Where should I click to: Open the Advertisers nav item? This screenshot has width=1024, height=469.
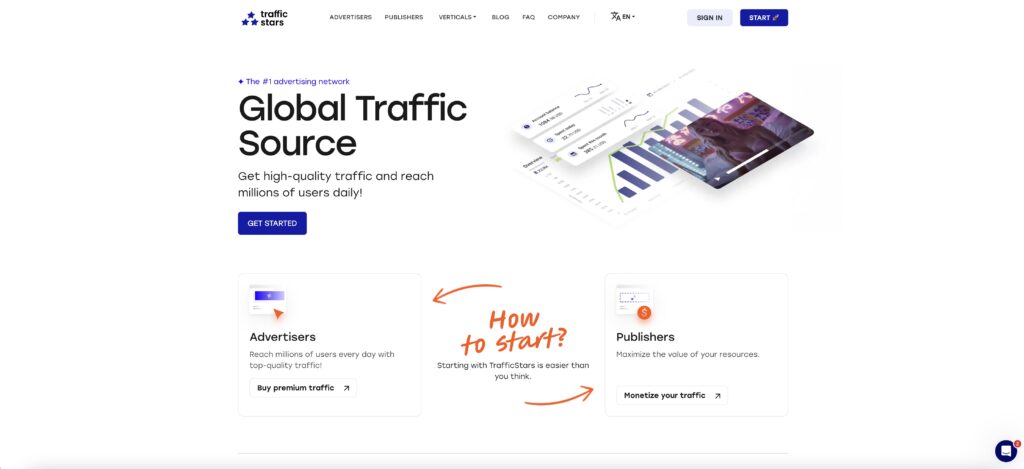tap(351, 18)
